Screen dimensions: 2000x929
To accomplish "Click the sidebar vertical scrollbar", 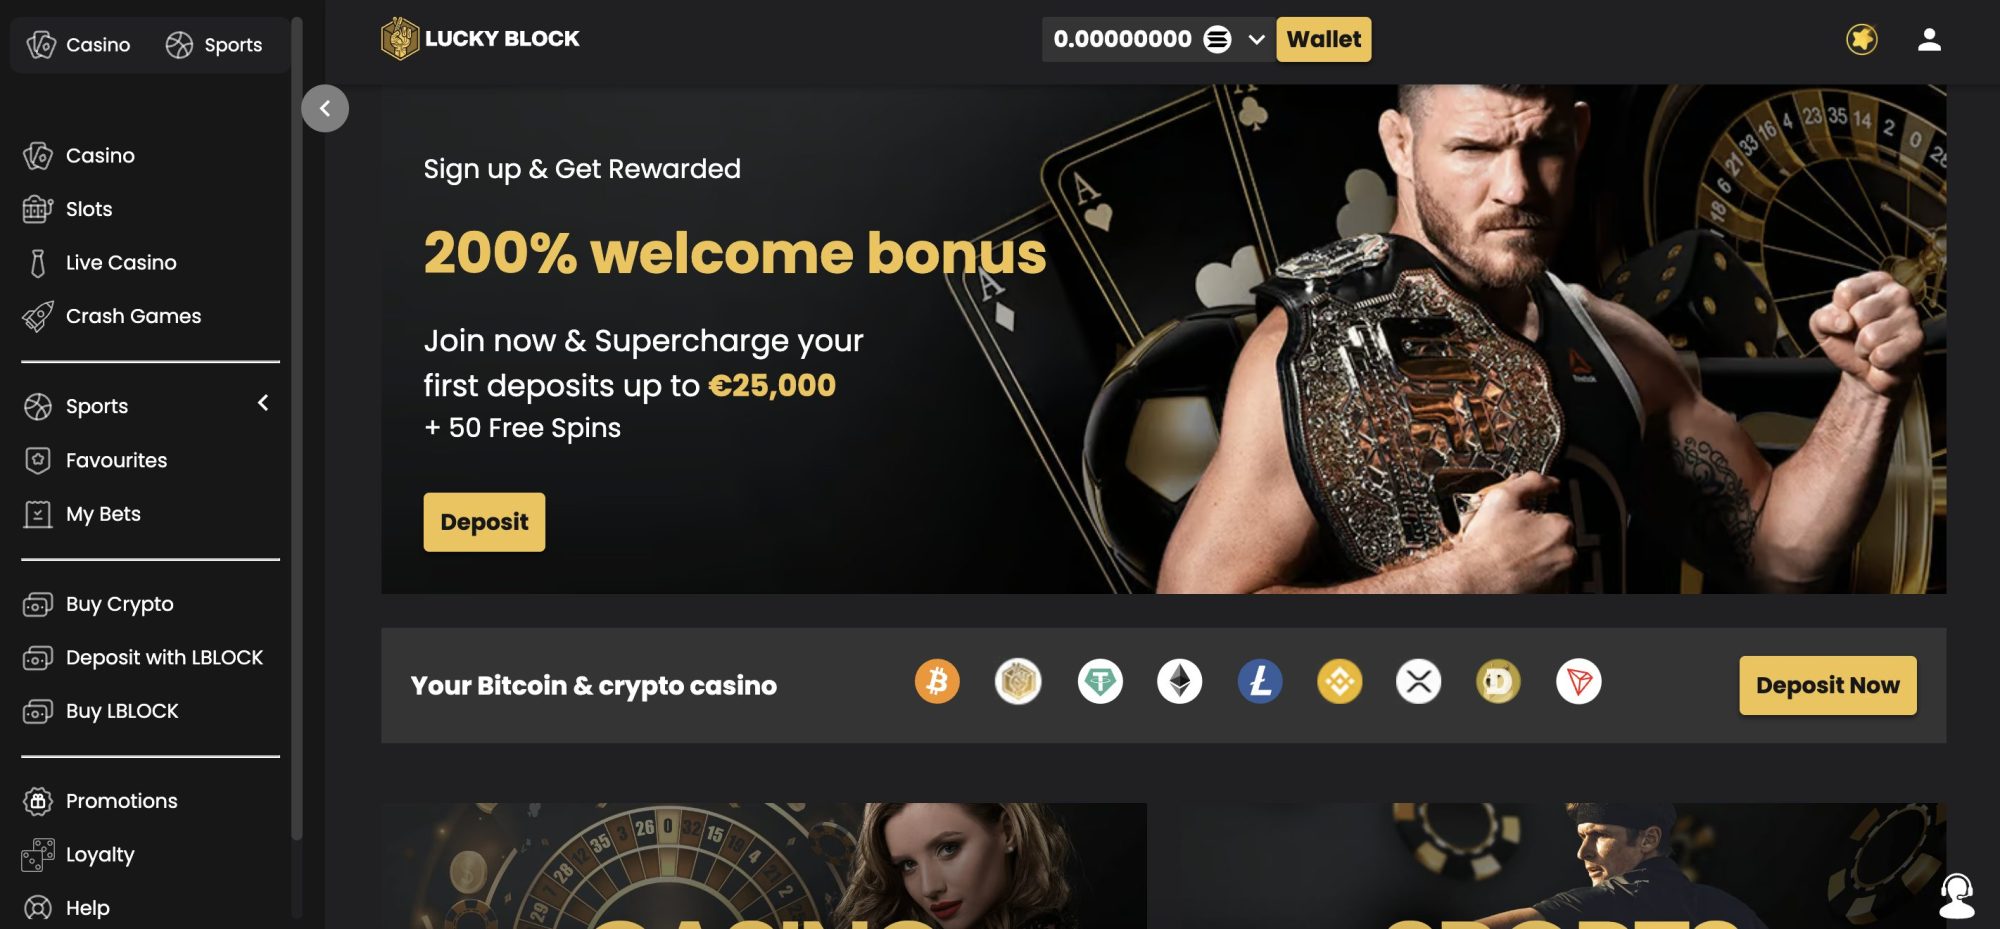I will coord(296,430).
